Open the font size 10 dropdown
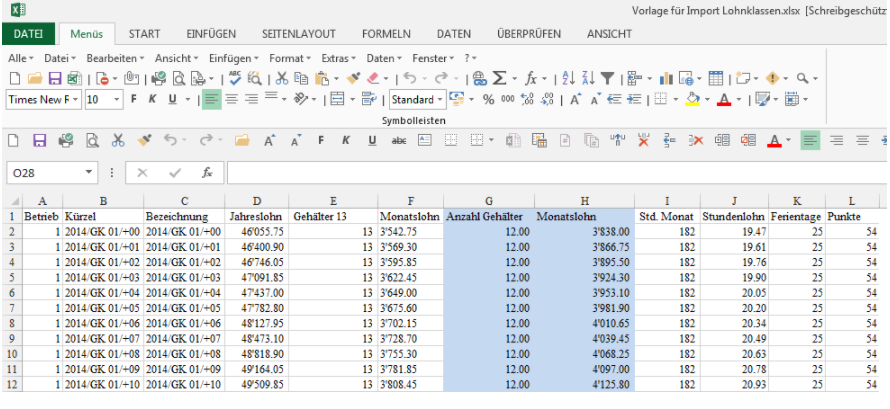This screenshot has width=890, height=409. [103, 100]
